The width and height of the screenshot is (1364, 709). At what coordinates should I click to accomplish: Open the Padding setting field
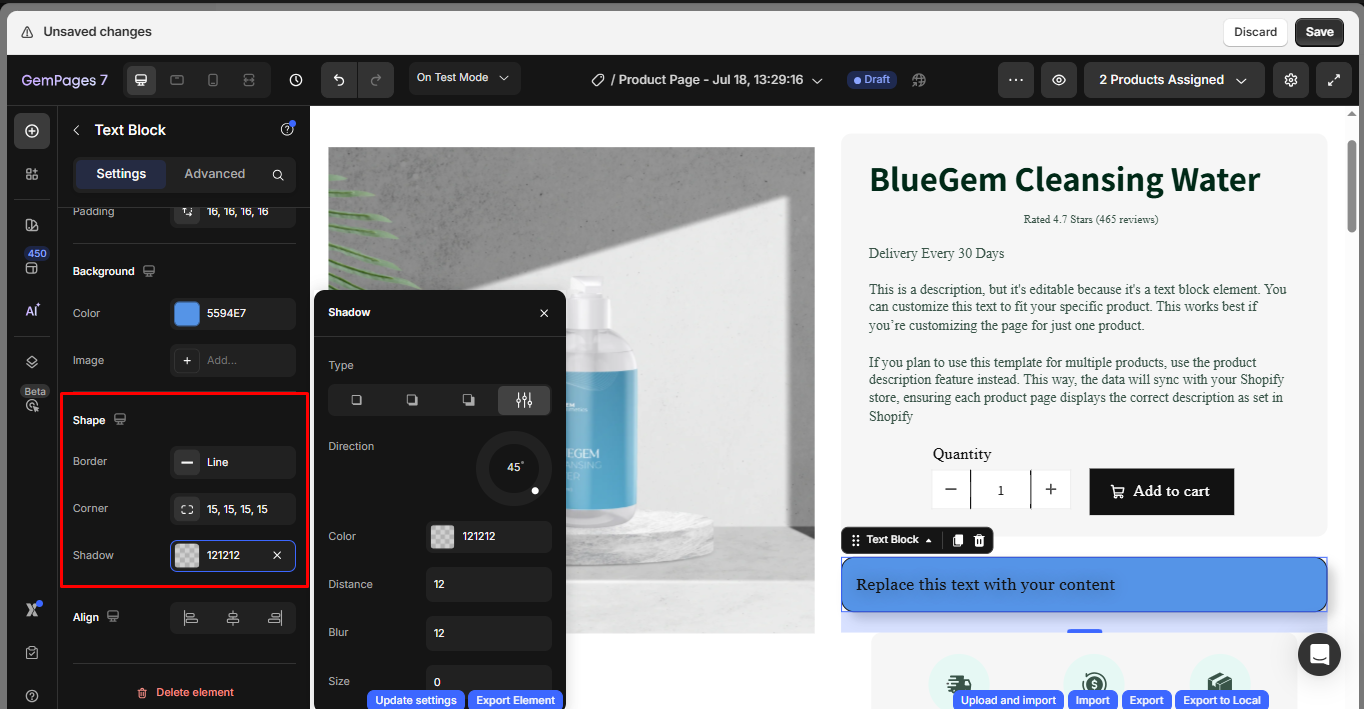[x=233, y=212]
